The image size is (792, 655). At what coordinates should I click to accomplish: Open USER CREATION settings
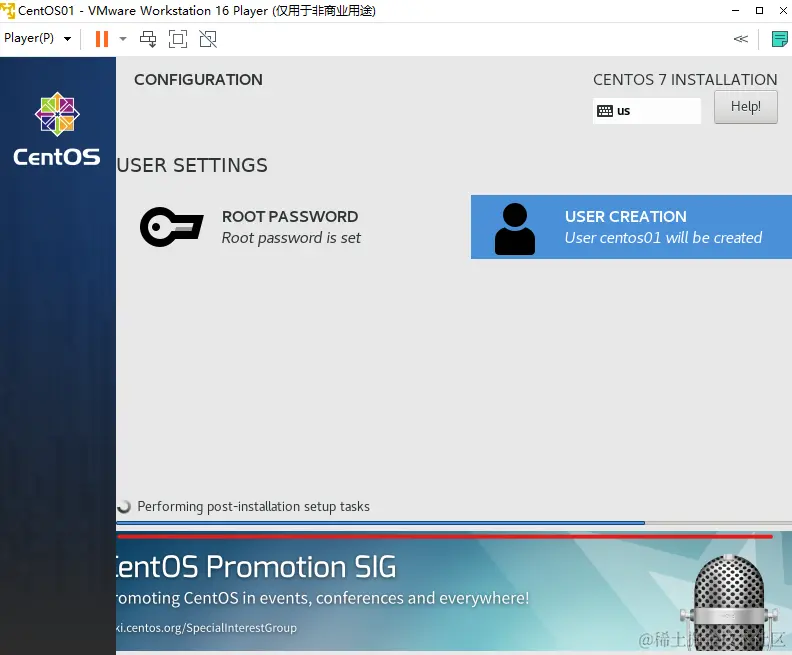click(x=631, y=227)
